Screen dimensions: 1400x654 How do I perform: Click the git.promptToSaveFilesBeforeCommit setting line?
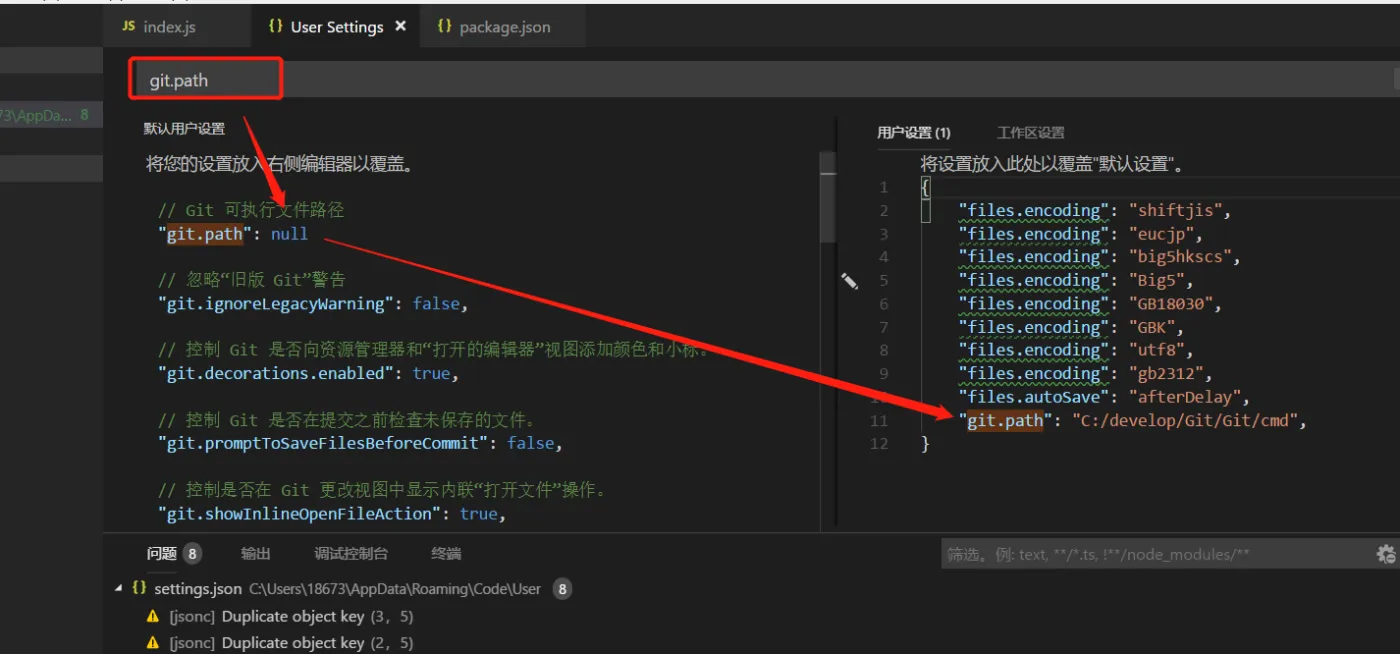point(360,443)
